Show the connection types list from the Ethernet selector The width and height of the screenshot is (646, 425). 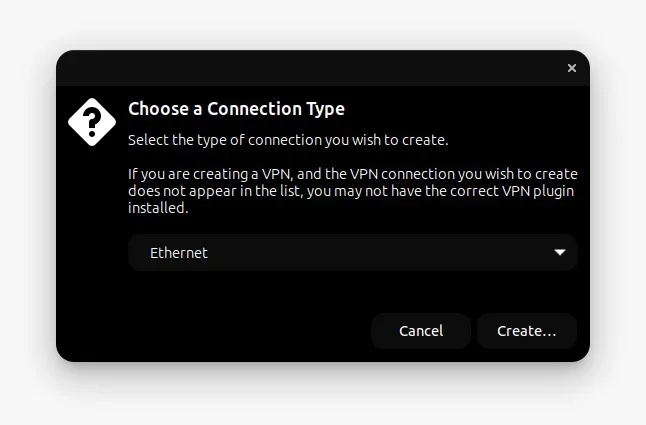coord(353,252)
